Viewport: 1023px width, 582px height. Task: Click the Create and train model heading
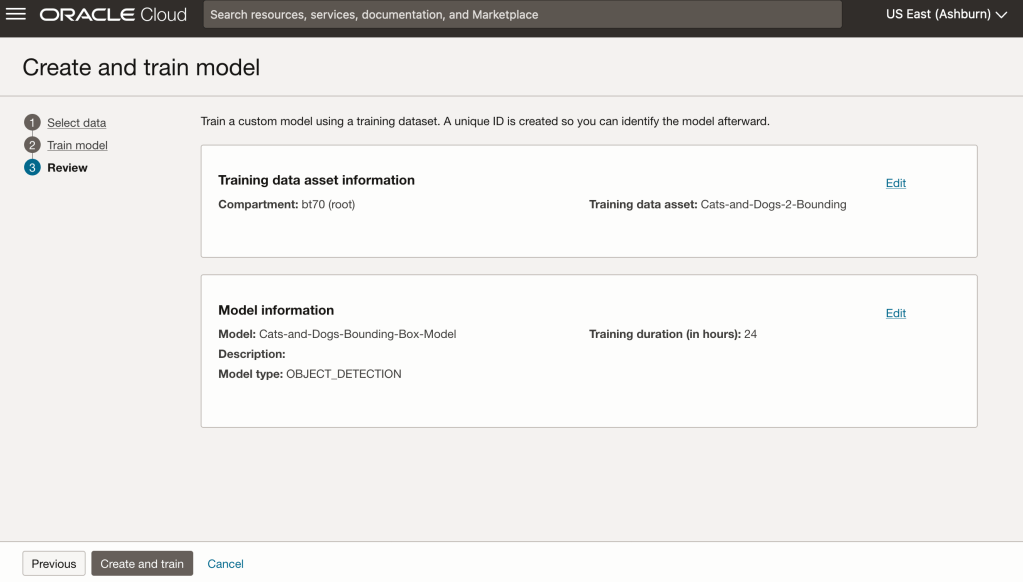coord(141,68)
